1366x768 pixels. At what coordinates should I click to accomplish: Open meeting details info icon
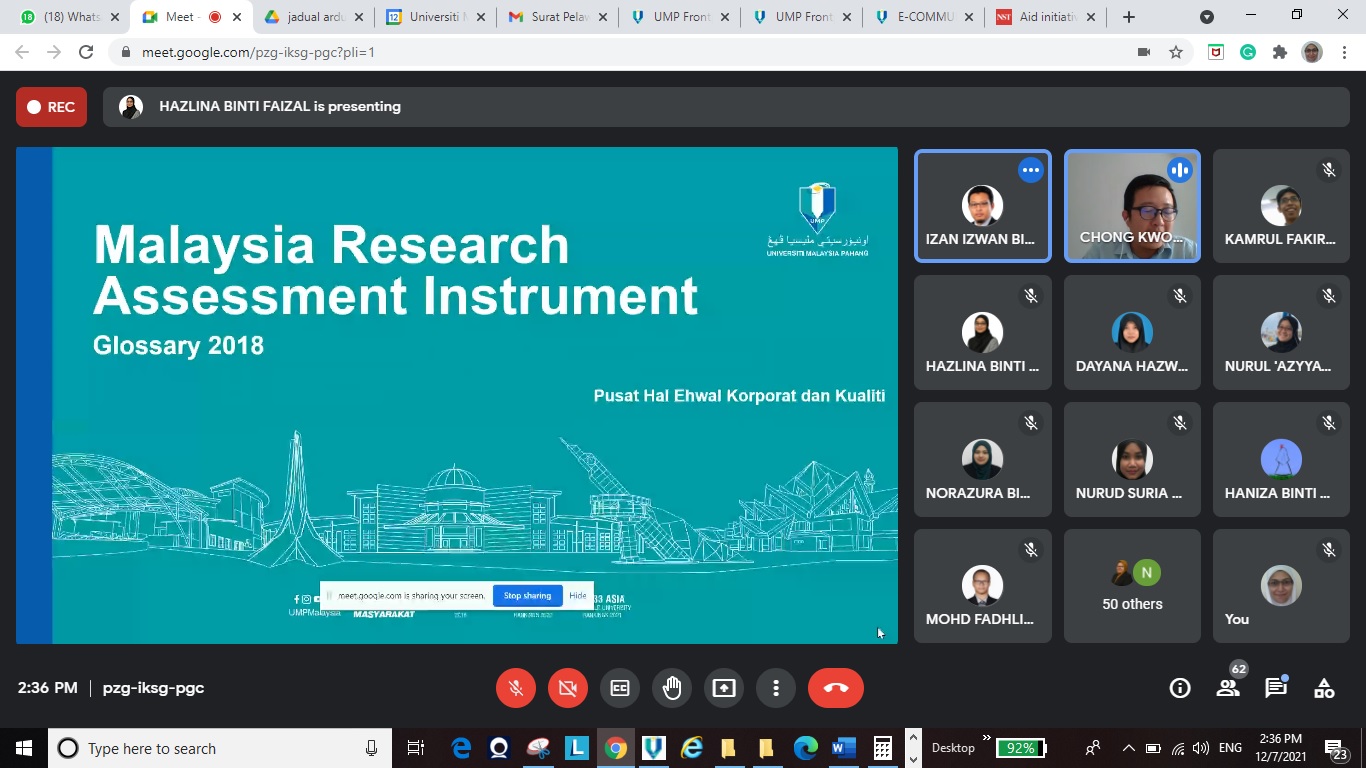click(1180, 688)
